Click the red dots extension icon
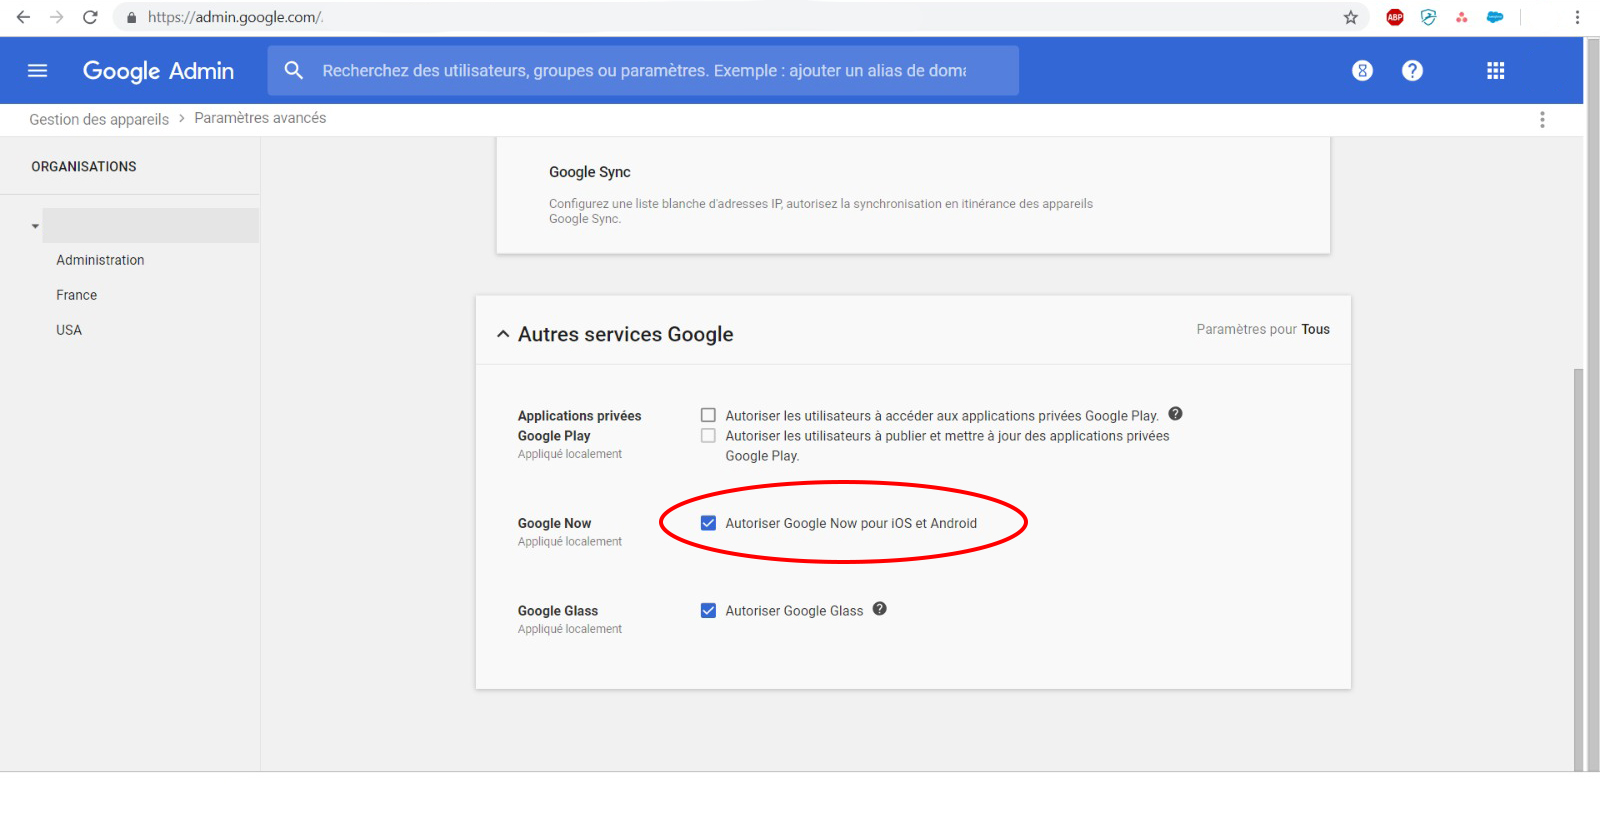The width and height of the screenshot is (1600, 826). point(1461,17)
